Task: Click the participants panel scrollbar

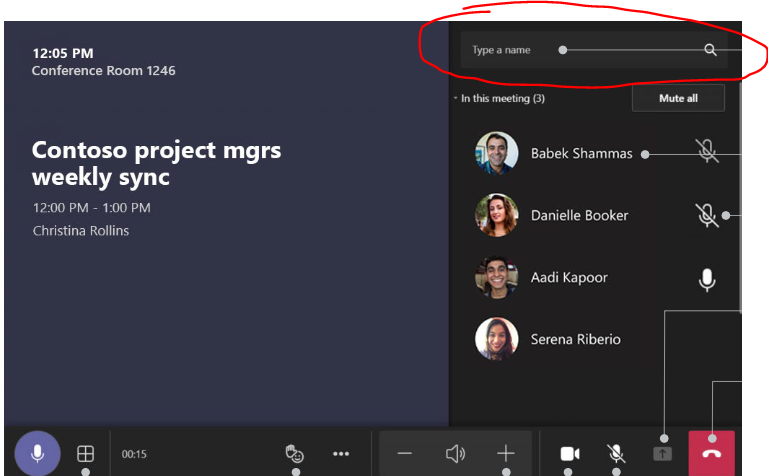Action: (739, 196)
